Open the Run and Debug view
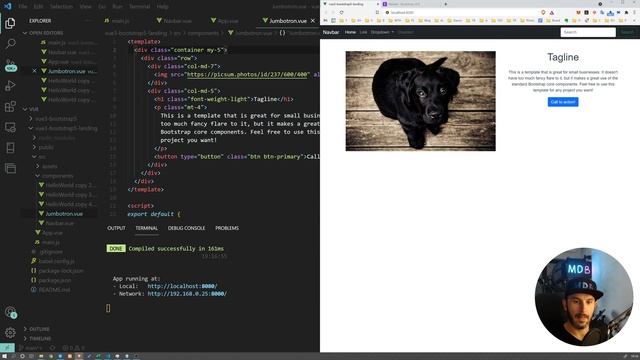The image size is (640, 360). click(10, 86)
